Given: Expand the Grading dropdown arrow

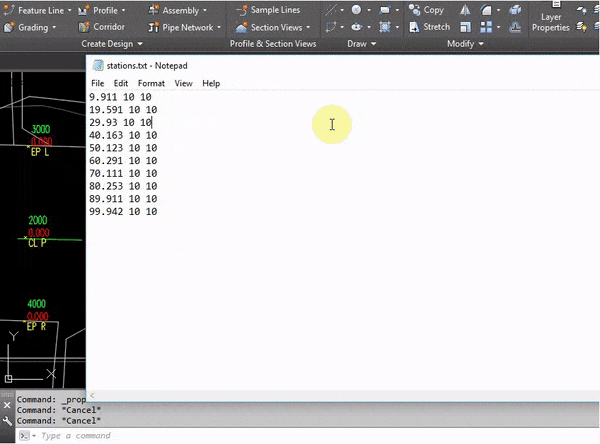Looking at the screenshot, I should pyautogui.click(x=54, y=28).
